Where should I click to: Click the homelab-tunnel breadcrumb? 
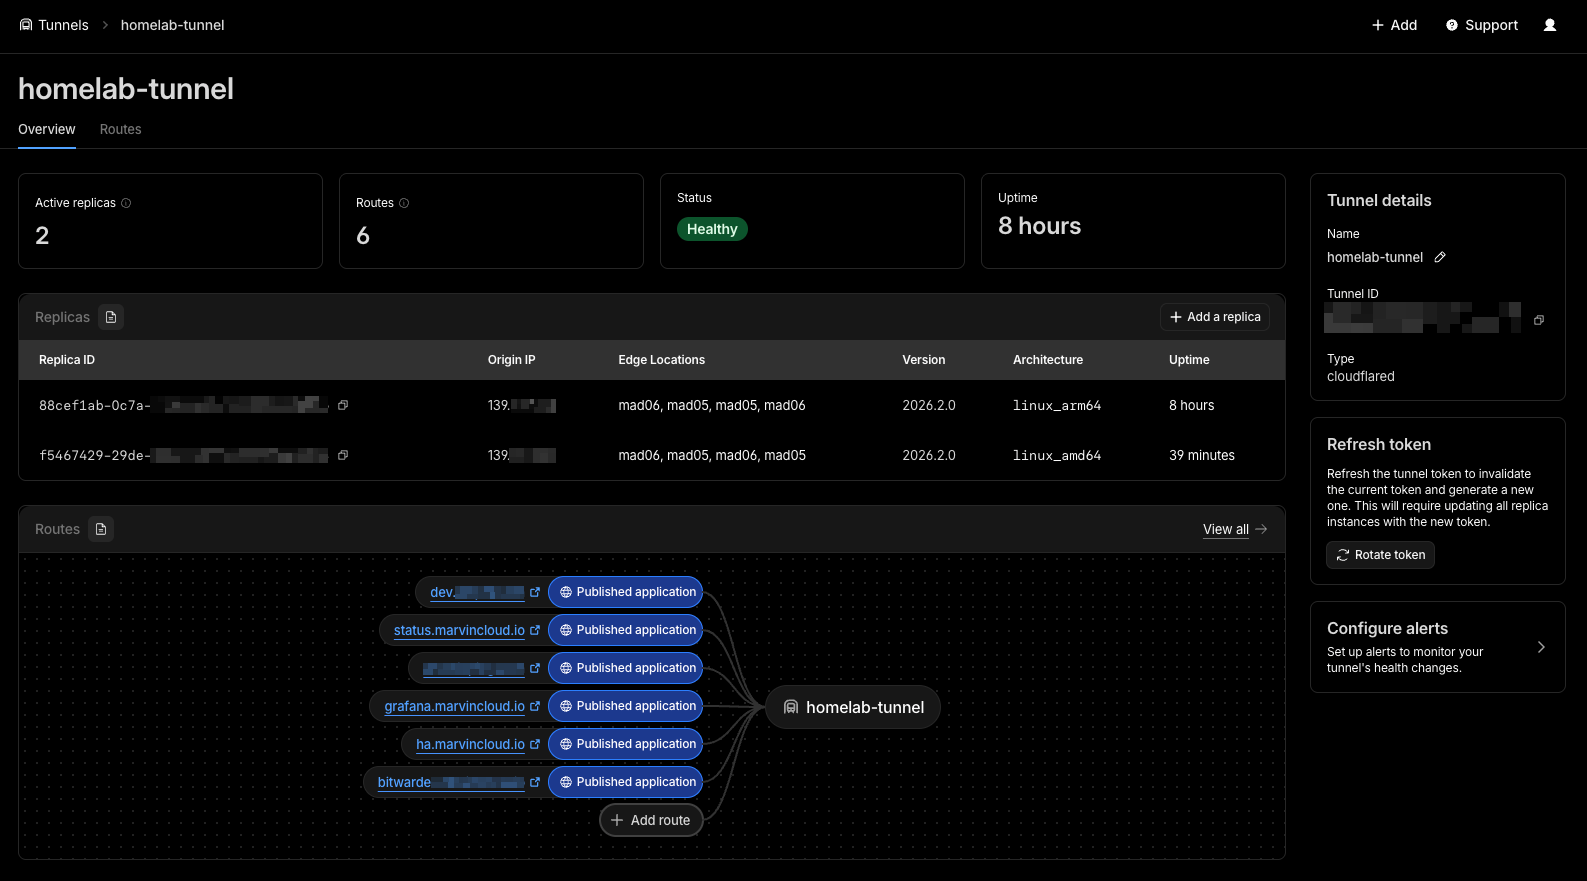click(172, 25)
